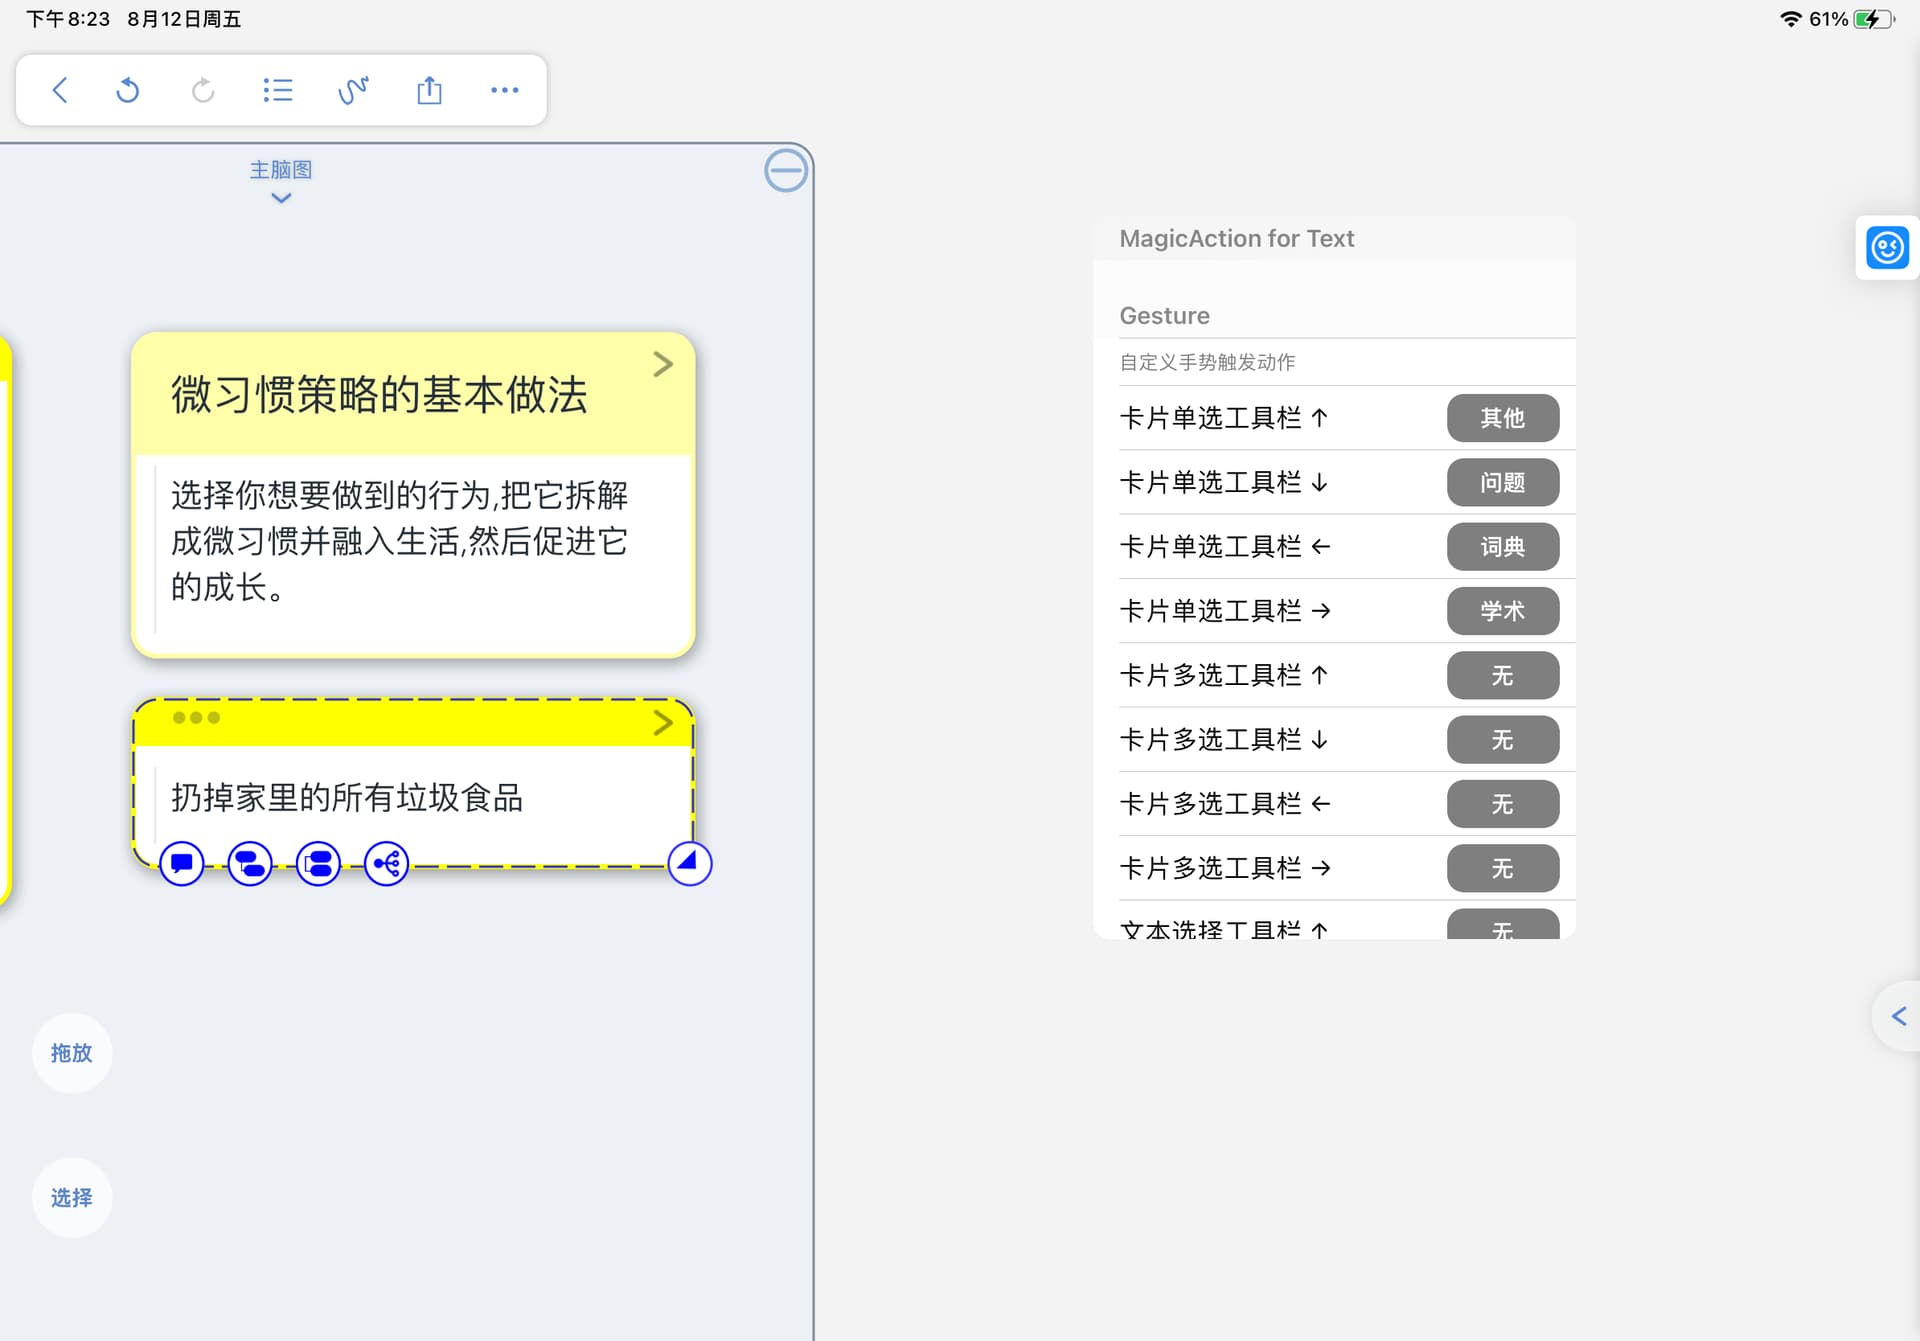Open the three-dot more options menu

tap(505, 90)
